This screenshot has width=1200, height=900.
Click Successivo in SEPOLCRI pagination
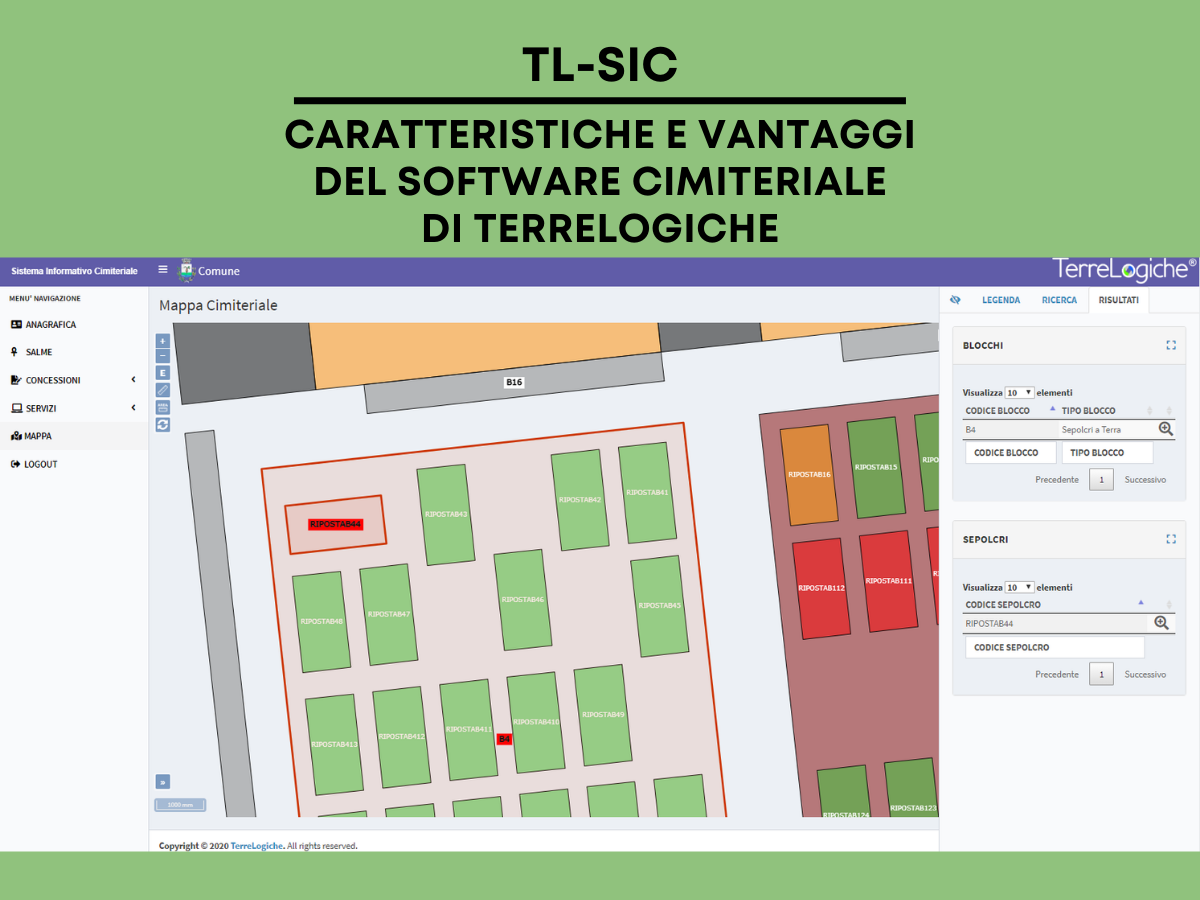[1145, 674]
